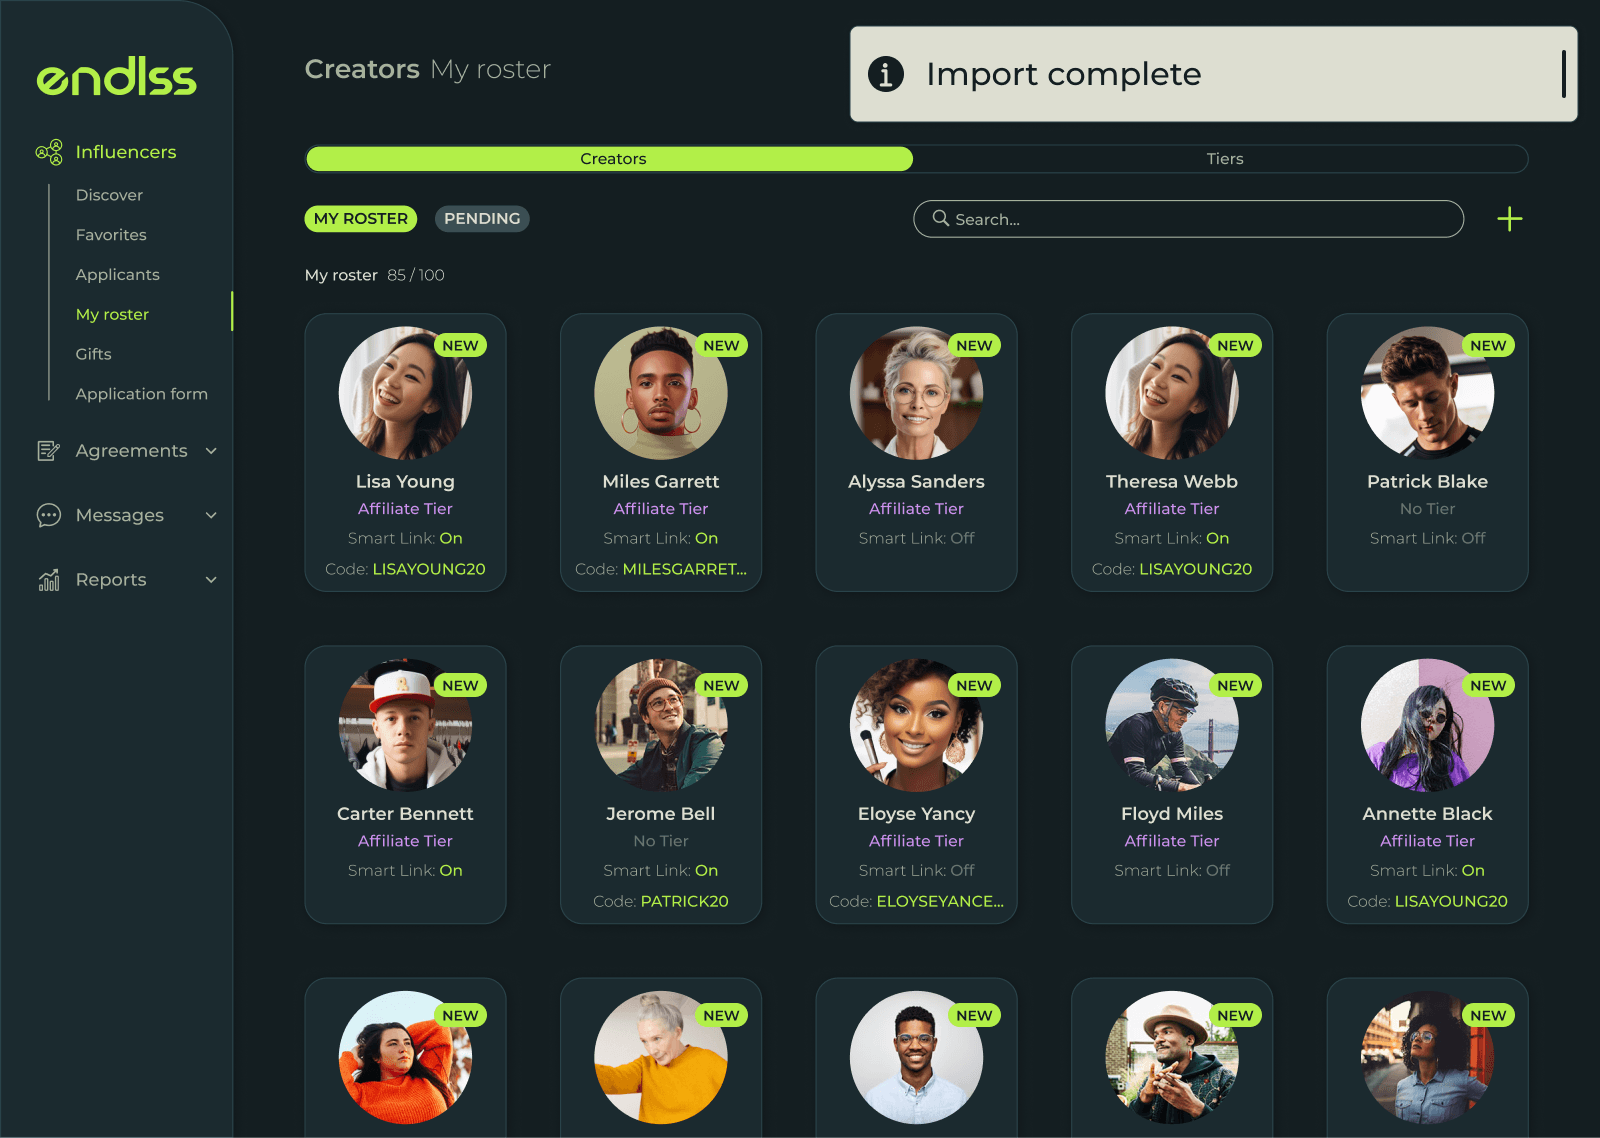The image size is (1600, 1138).
Task: Click the plus icon to add creator
Action: coord(1510,219)
